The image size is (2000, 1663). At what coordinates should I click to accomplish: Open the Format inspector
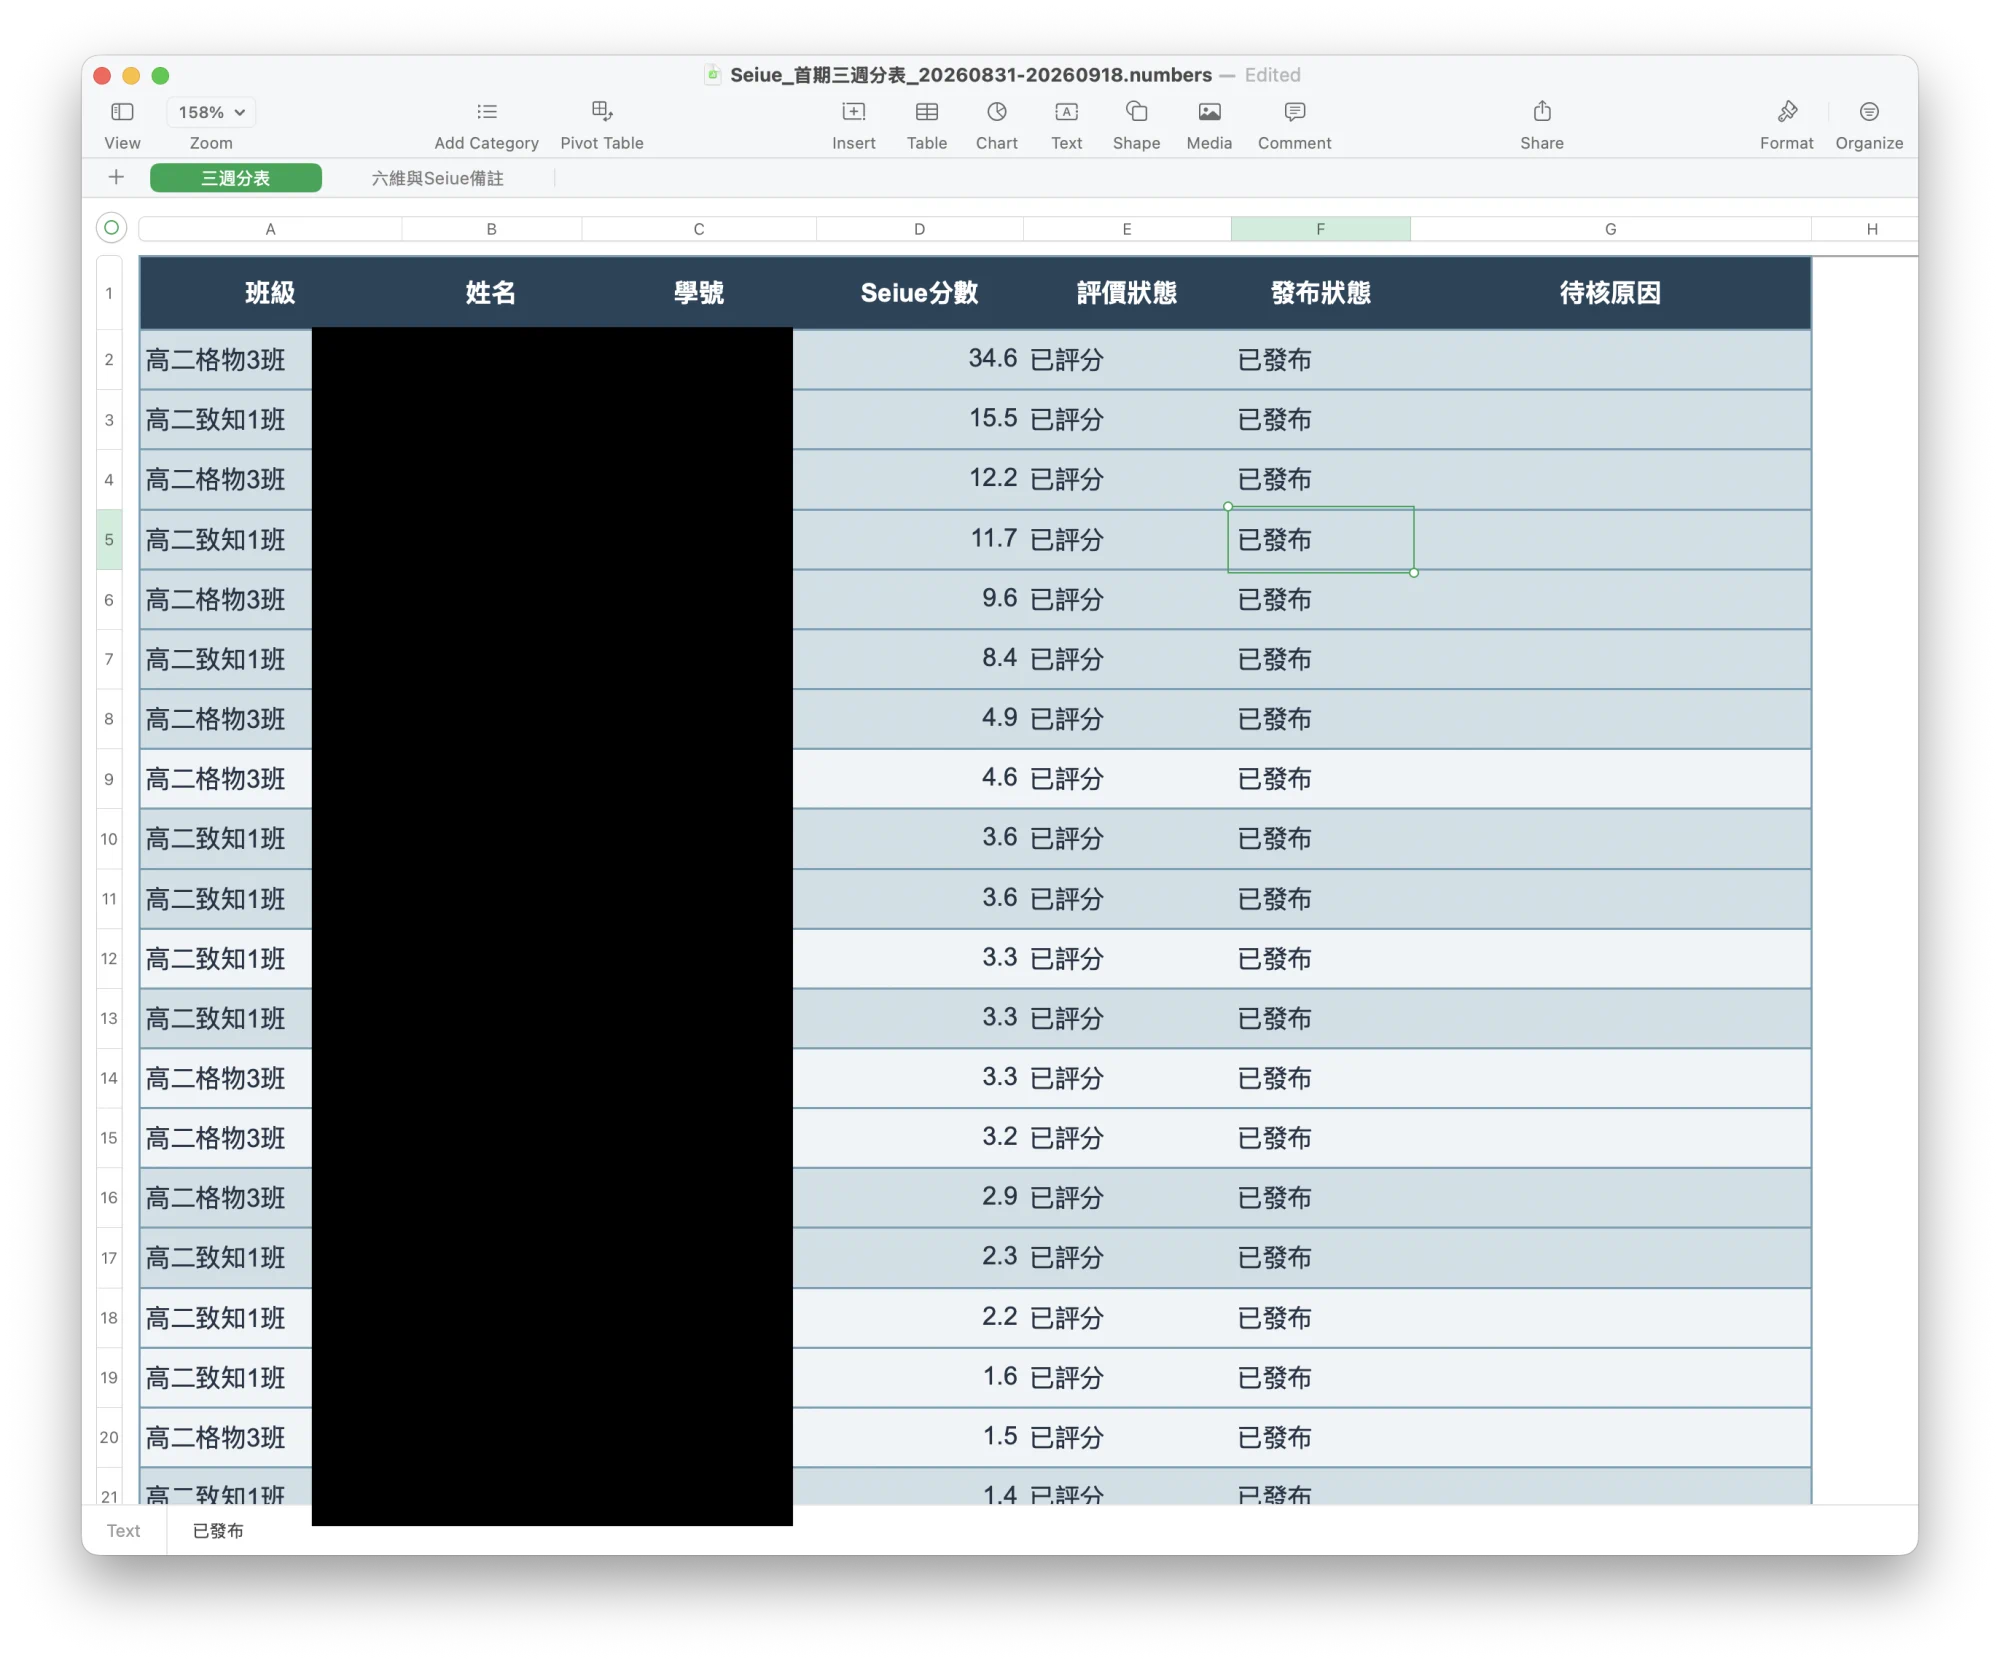point(1787,111)
